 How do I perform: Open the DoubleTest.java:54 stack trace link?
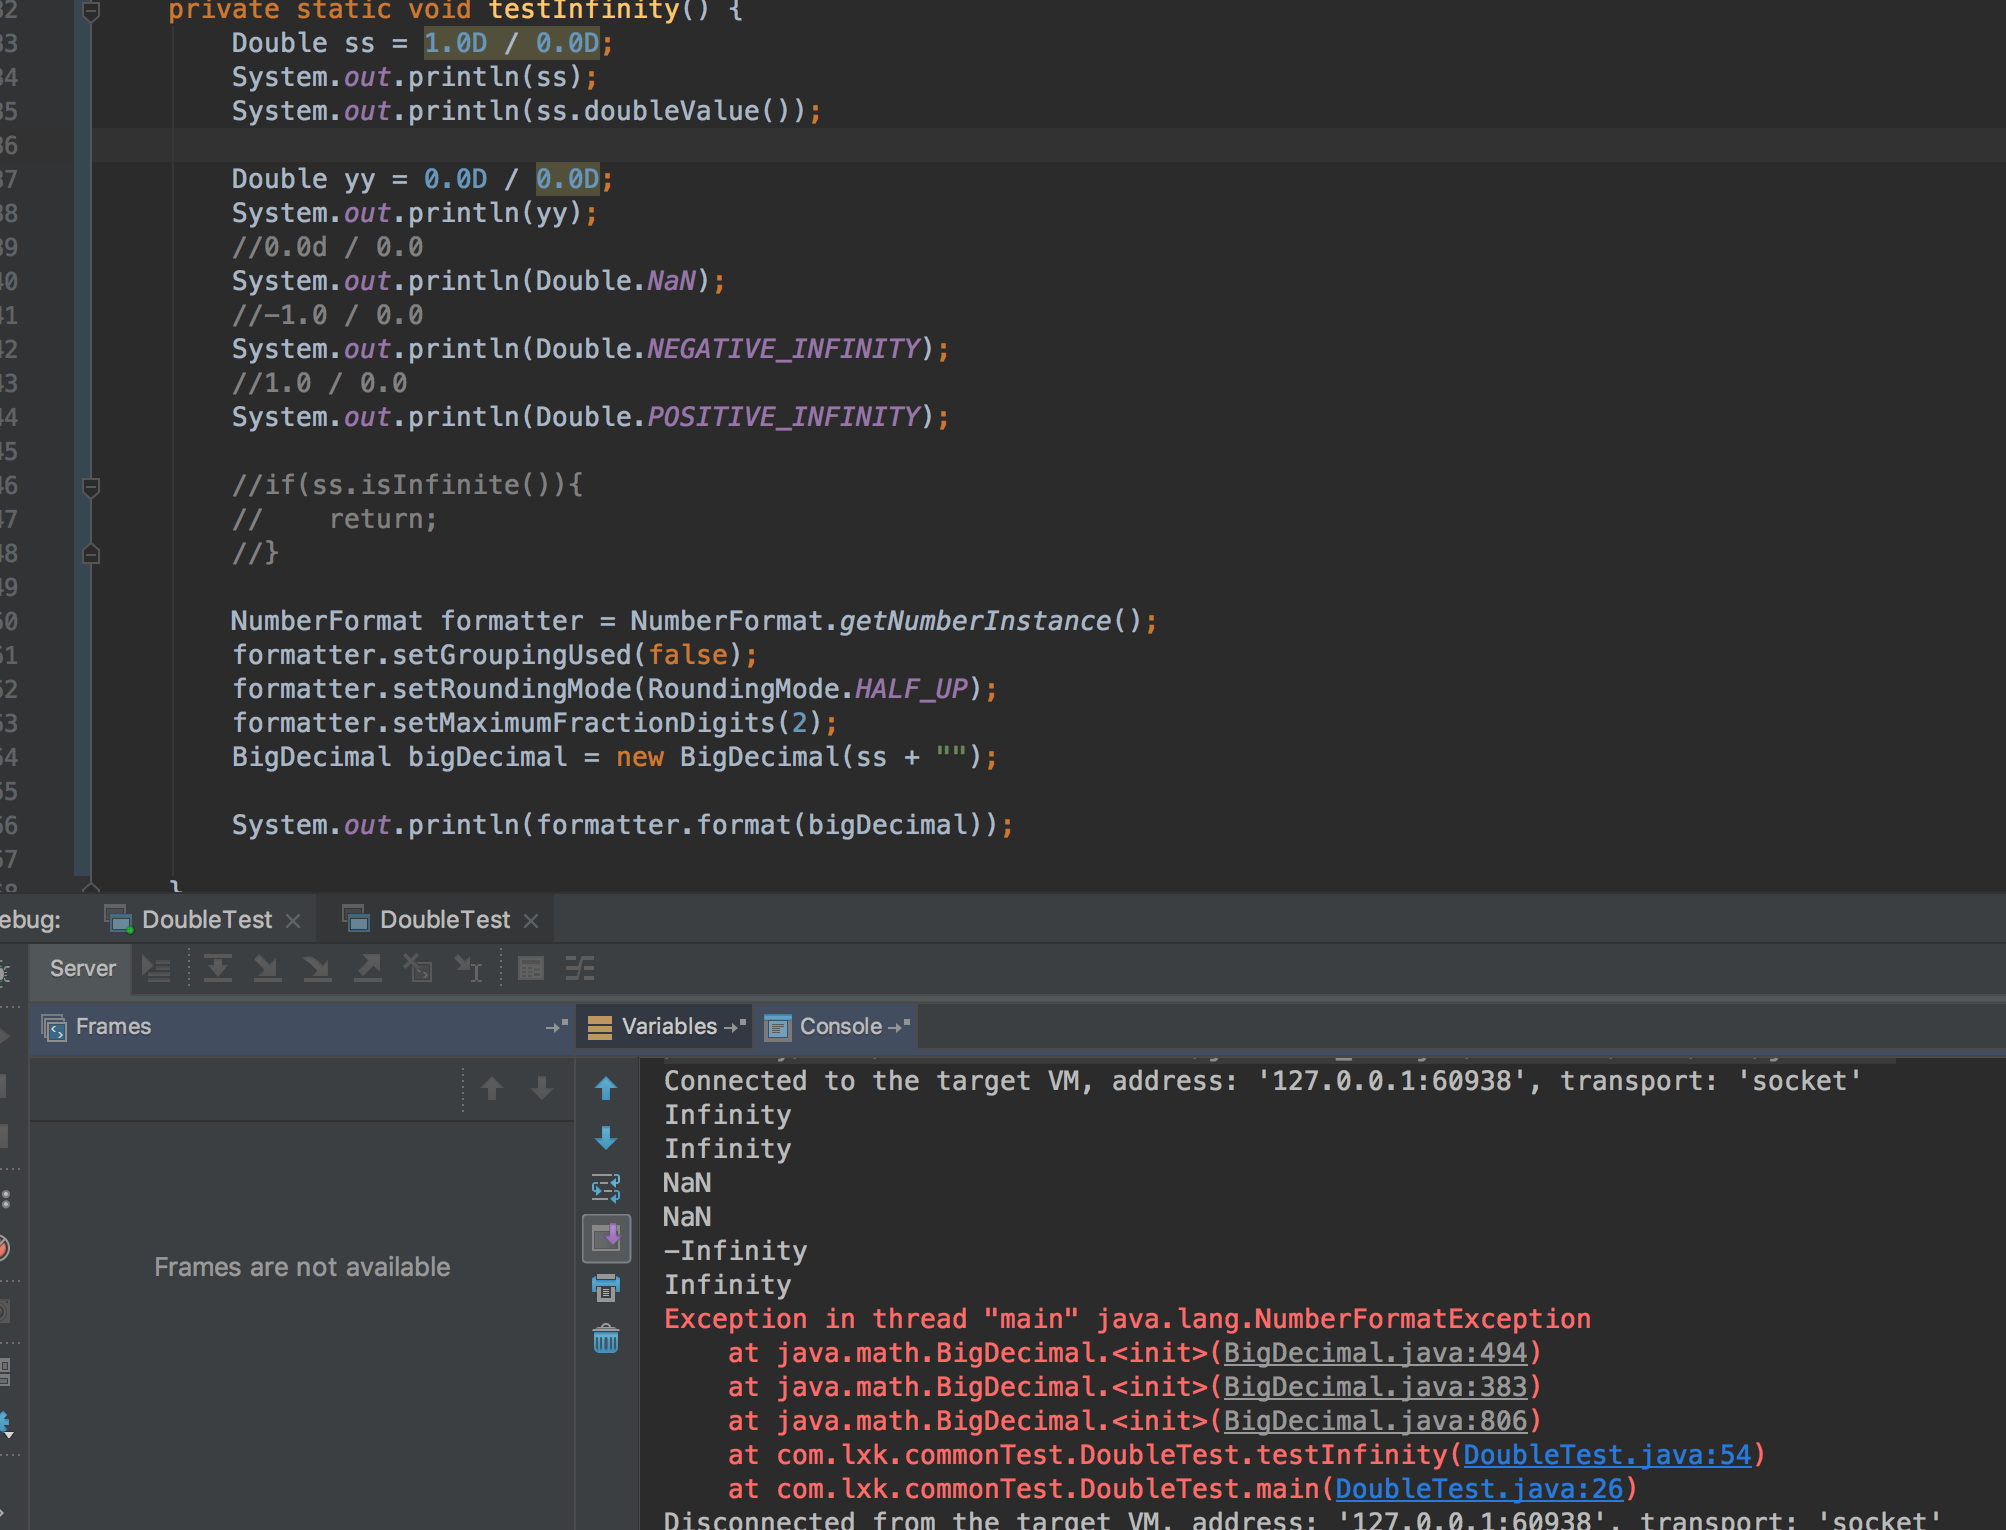tap(1607, 1455)
